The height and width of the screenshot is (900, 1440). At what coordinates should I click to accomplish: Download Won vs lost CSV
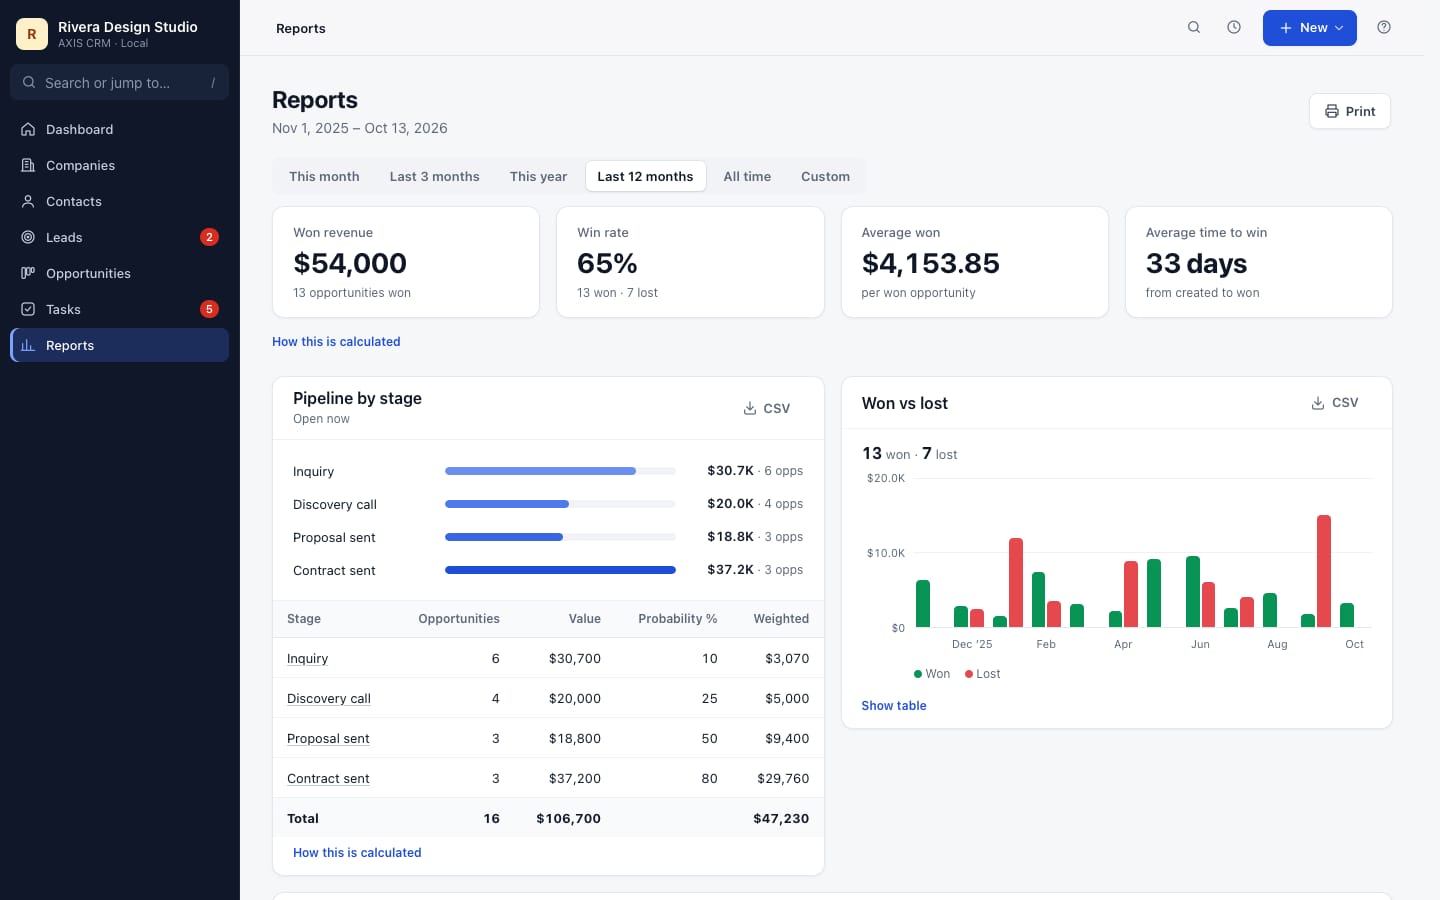pos(1335,403)
